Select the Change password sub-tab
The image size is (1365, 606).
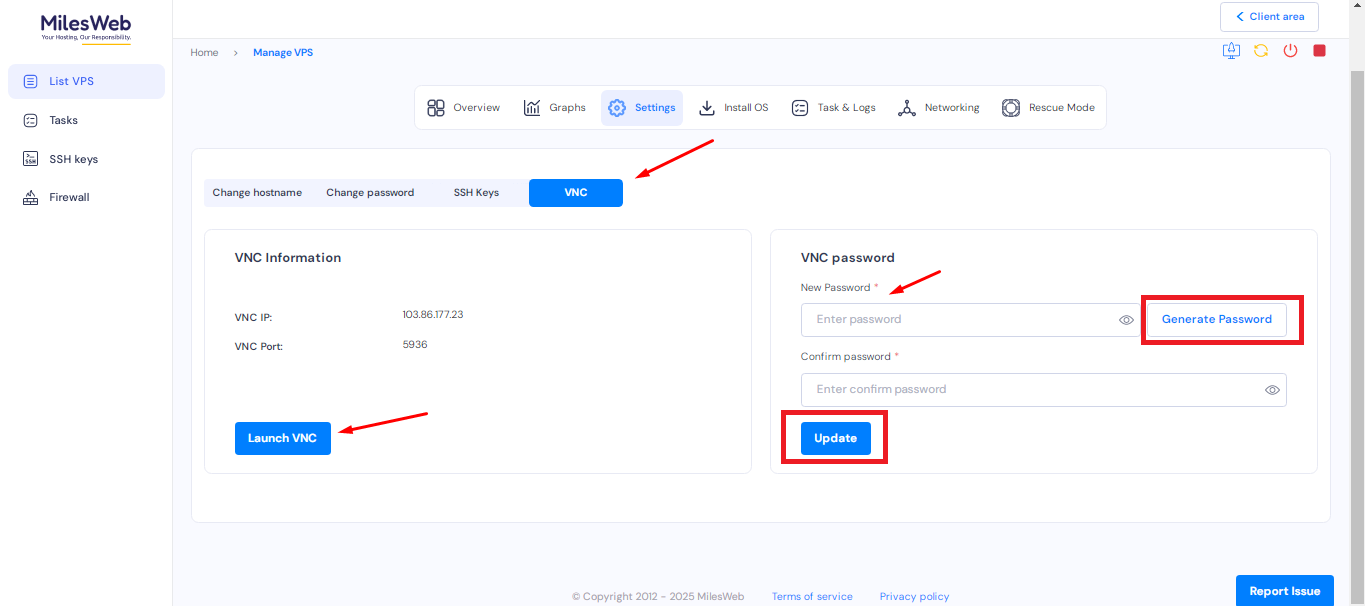(x=370, y=193)
